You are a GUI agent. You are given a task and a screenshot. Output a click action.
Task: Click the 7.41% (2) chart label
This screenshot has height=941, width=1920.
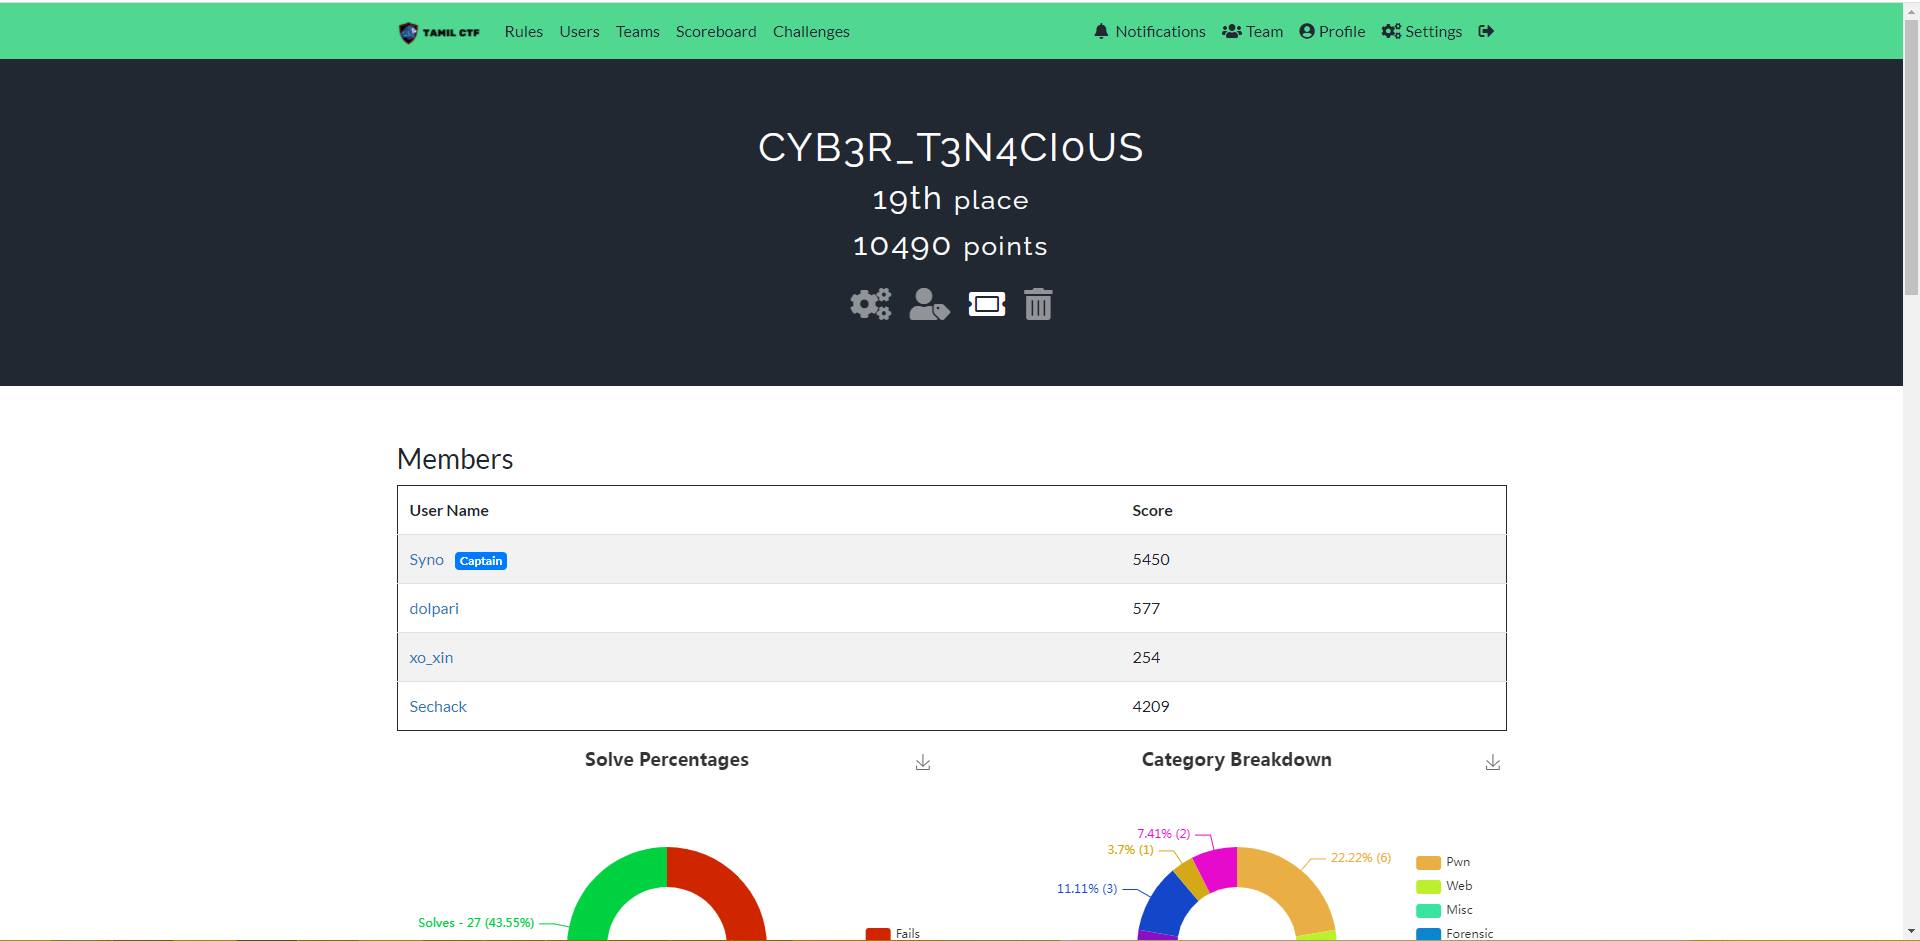point(1164,834)
